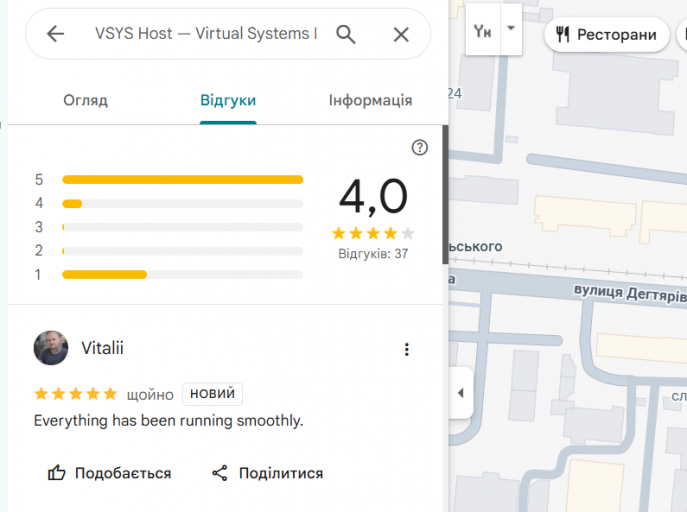Viewport: 687px width, 512px height.
Task: Filter reviews by the 2-star bar
Action: (183, 251)
